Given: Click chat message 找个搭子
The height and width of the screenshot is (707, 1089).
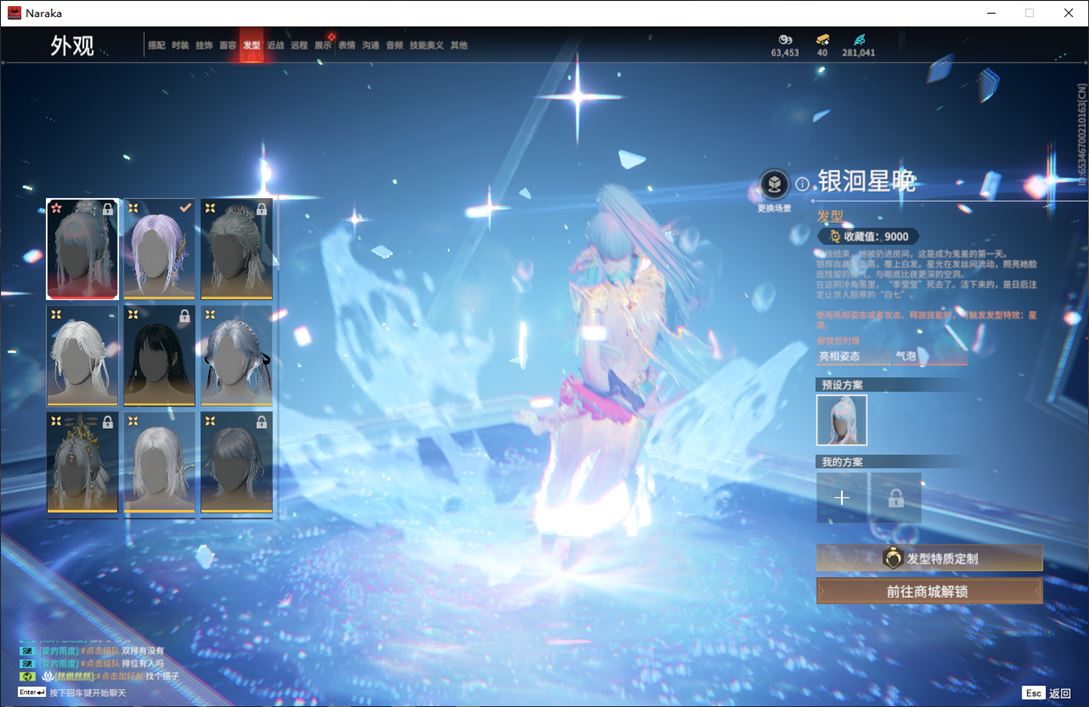Looking at the screenshot, I should point(162,676).
